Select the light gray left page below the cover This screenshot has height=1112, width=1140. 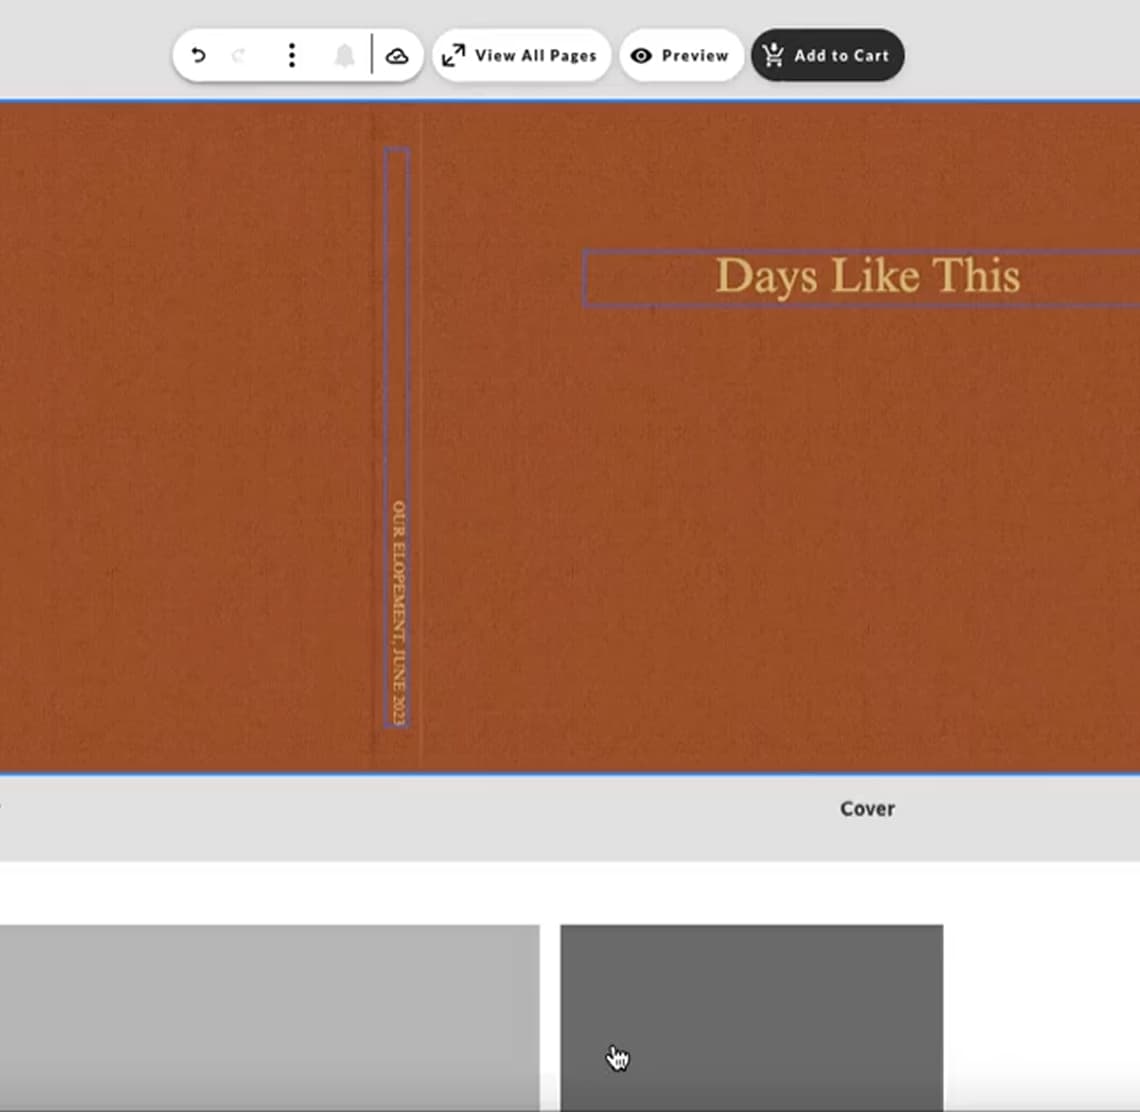tap(268, 1015)
